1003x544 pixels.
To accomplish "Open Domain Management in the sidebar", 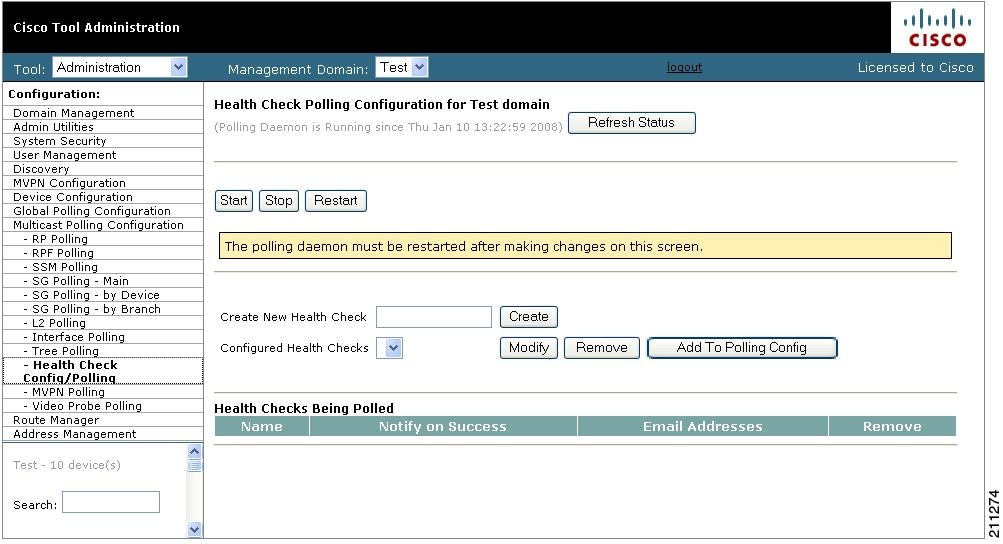I will (x=74, y=113).
